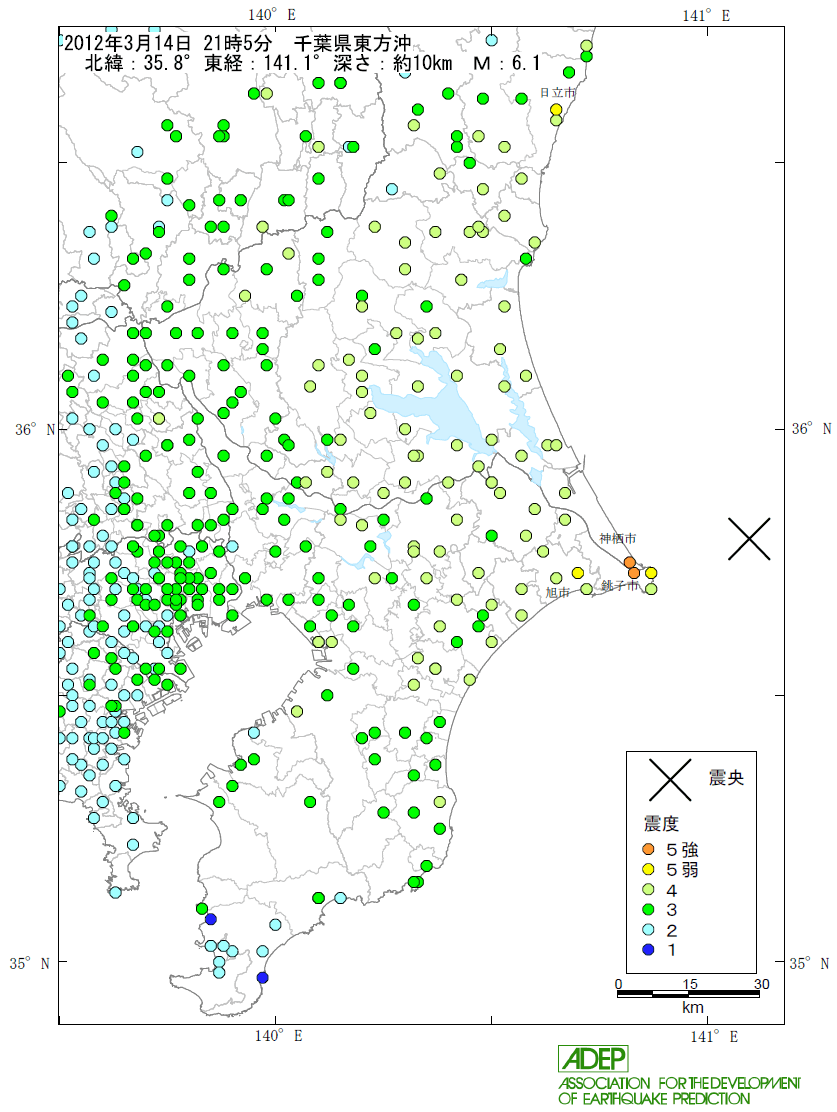
Task: Click the 35° N label on the right edge
Action: [809, 964]
